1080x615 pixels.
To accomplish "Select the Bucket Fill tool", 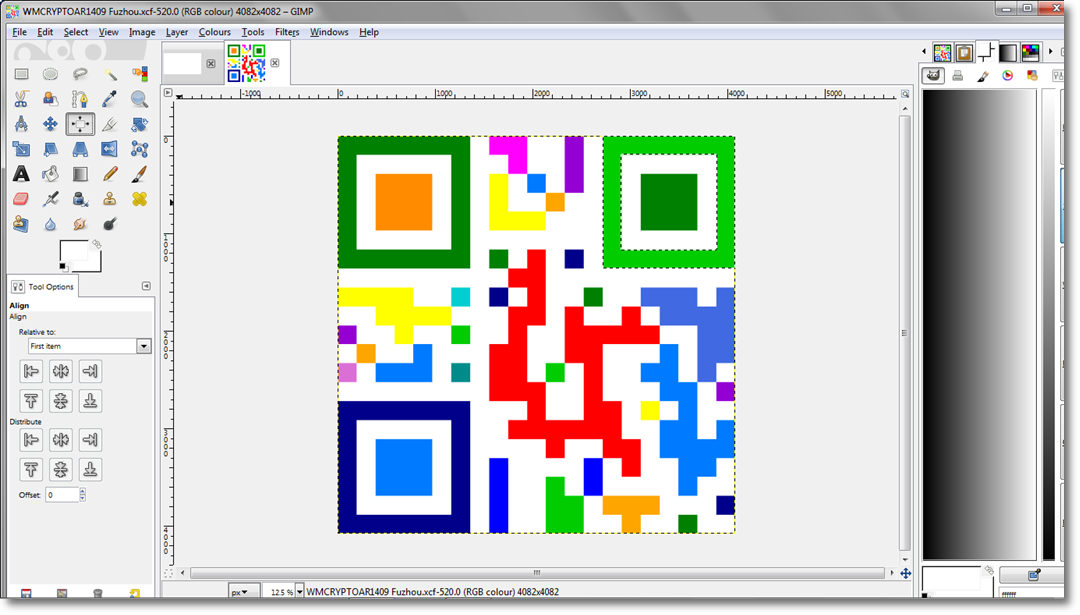I will pyautogui.click(x=50, y=174).
